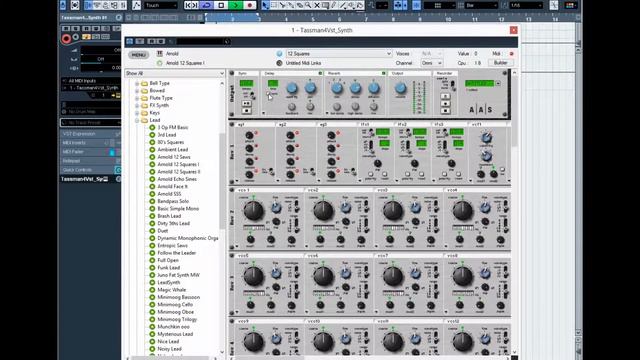Click the red Record transport button
640x360 pixels.
click(x=249, y=5)
